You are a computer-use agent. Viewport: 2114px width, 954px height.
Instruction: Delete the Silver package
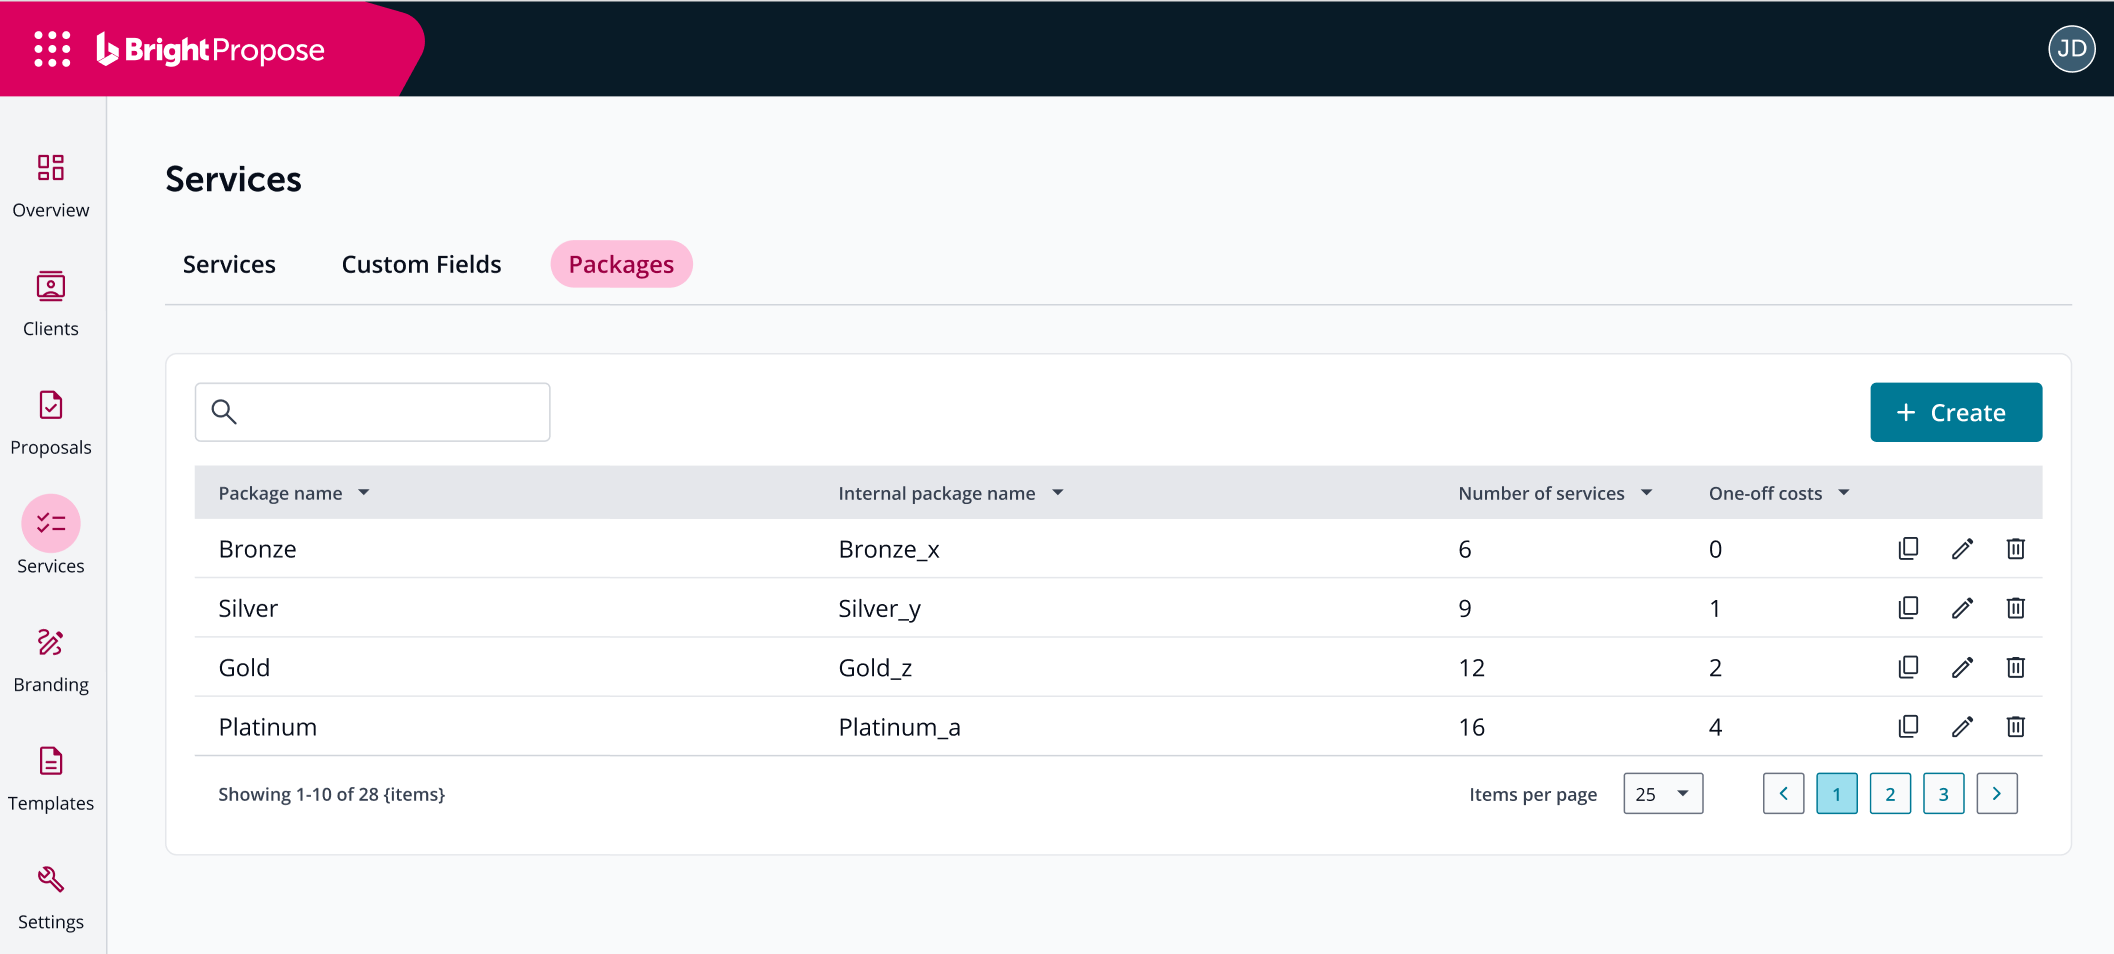pos(2015,608)
